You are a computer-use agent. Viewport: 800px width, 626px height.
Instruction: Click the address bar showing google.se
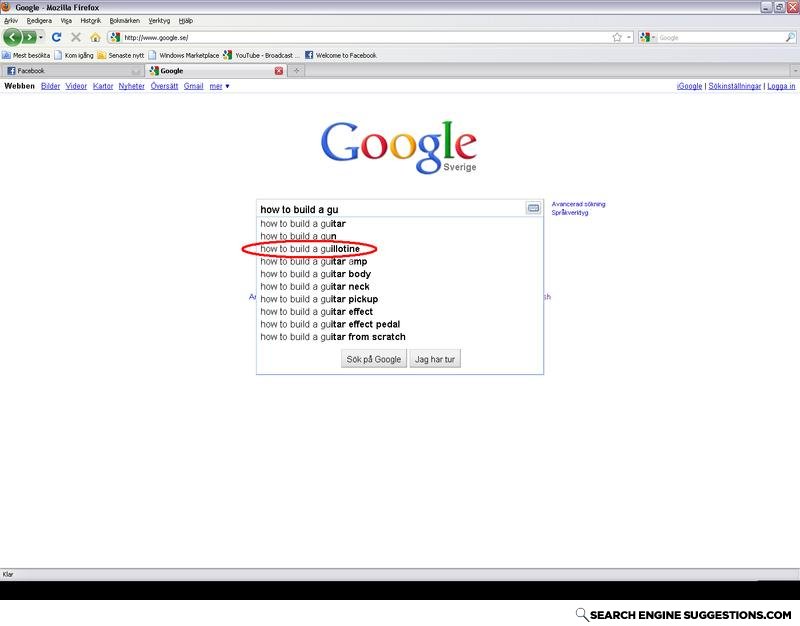[357, 37]
